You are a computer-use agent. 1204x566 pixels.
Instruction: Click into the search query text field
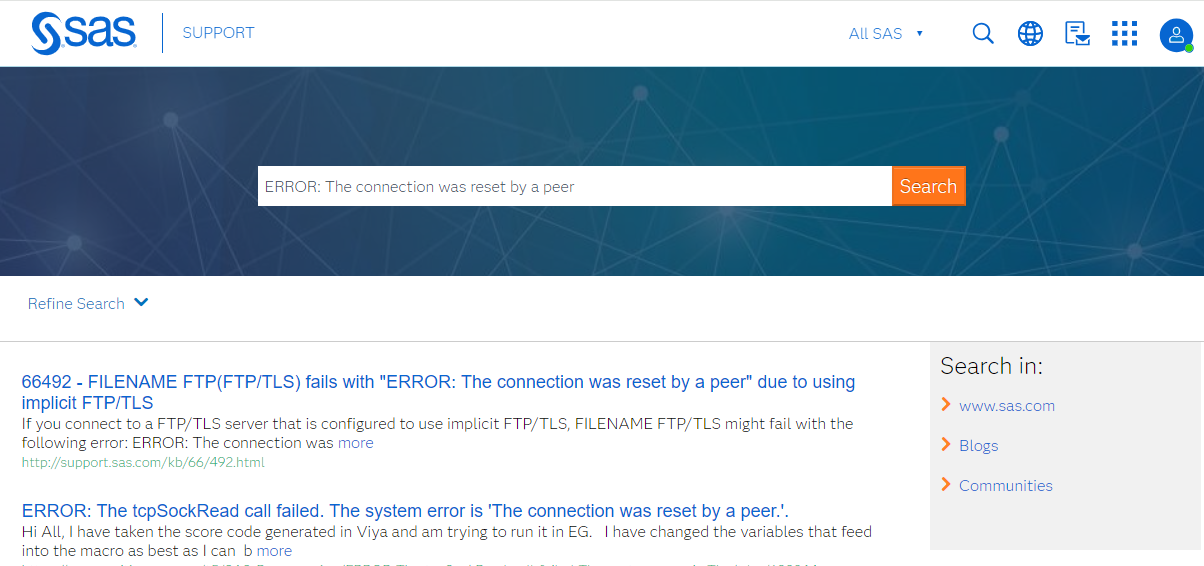574,186
